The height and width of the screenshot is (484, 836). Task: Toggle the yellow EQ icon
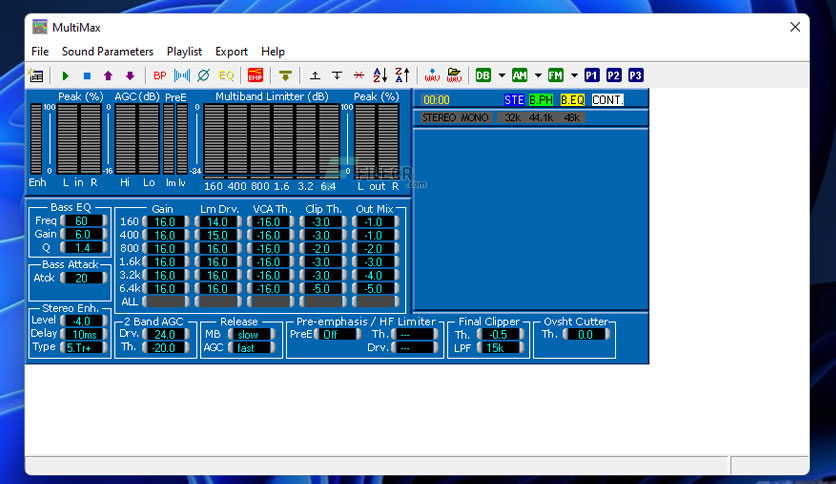pyautogui.click(x=226, y=76)
